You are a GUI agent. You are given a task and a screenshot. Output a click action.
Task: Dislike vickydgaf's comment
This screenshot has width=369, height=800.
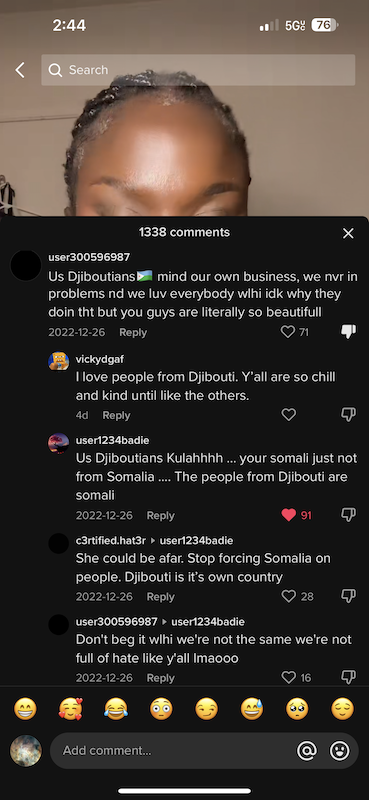coord(348,415)
